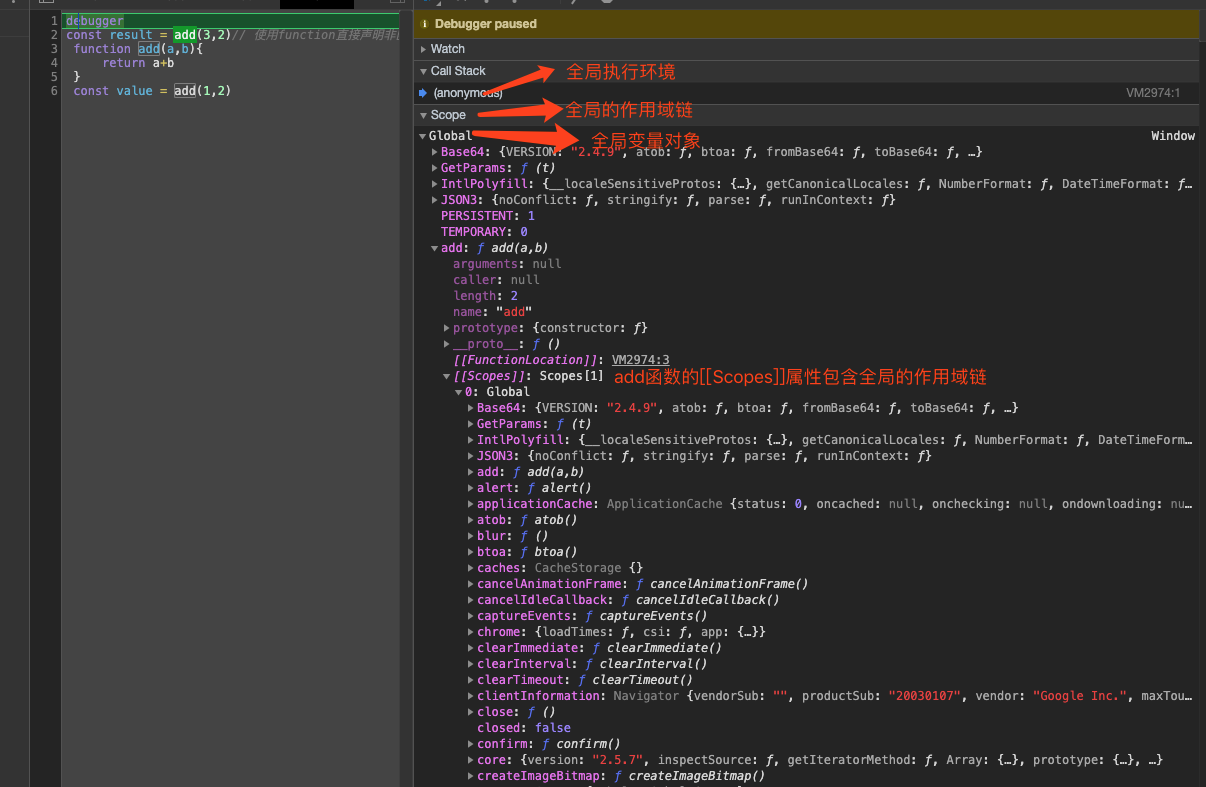
Task: Collapse the [[Scopes]]: Scopes[1] entry
Action: (447, 376)
